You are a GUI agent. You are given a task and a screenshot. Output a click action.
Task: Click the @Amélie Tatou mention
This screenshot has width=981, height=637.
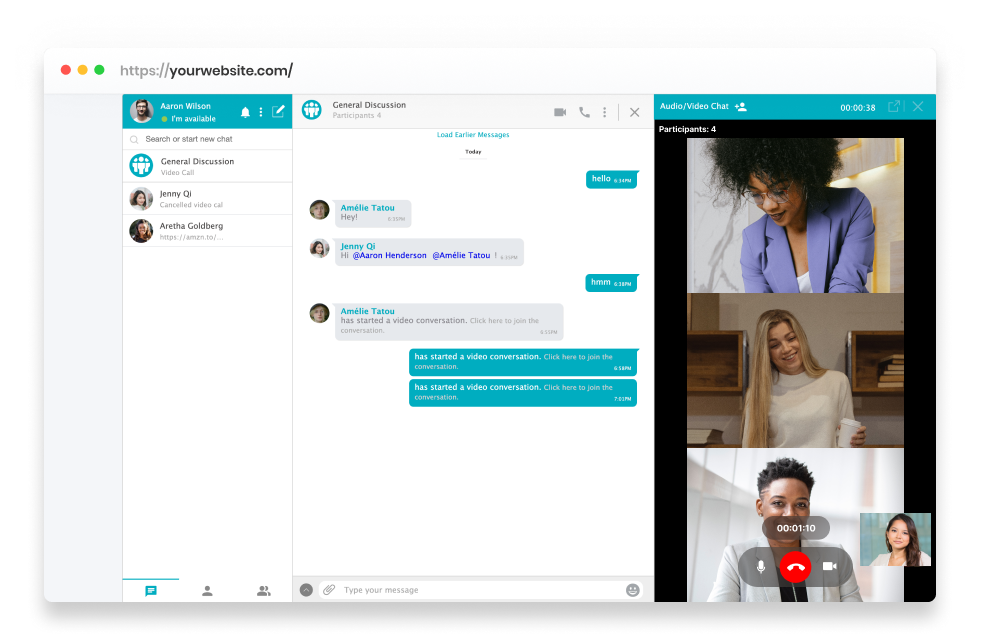click(x=461, y=255)
